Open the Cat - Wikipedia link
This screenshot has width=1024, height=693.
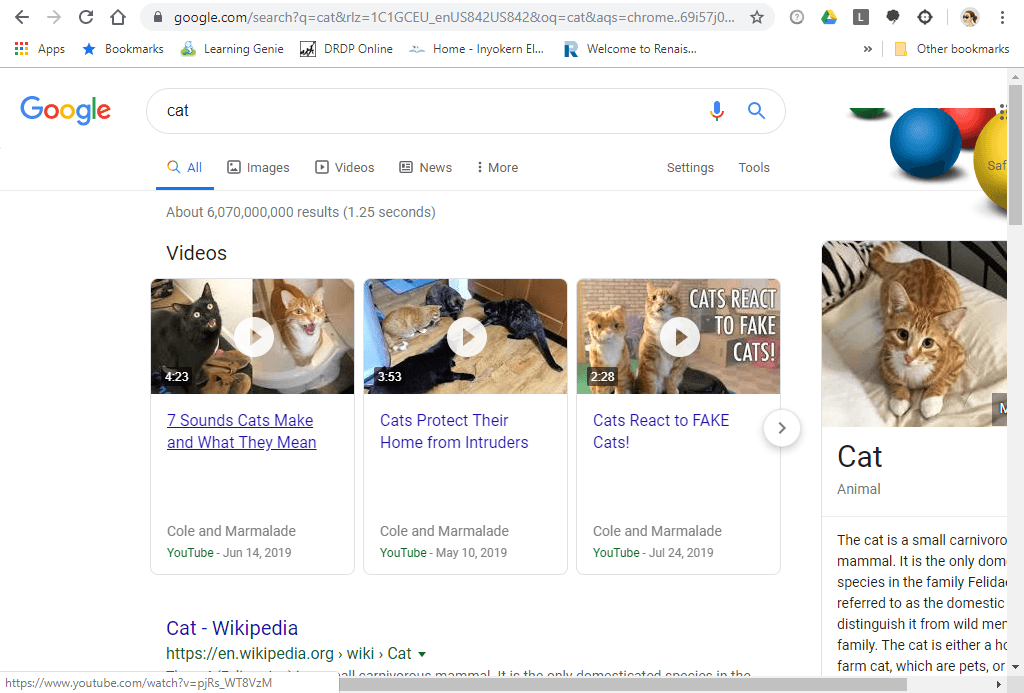pos(231,628)
